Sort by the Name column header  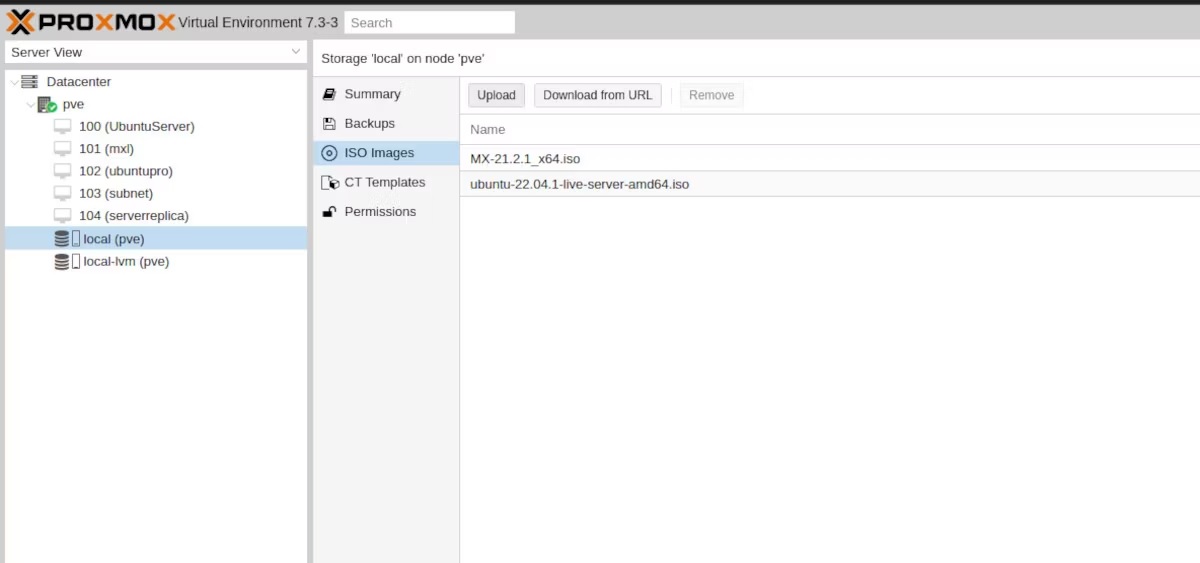pyautogui.click(x=830, y=129)
